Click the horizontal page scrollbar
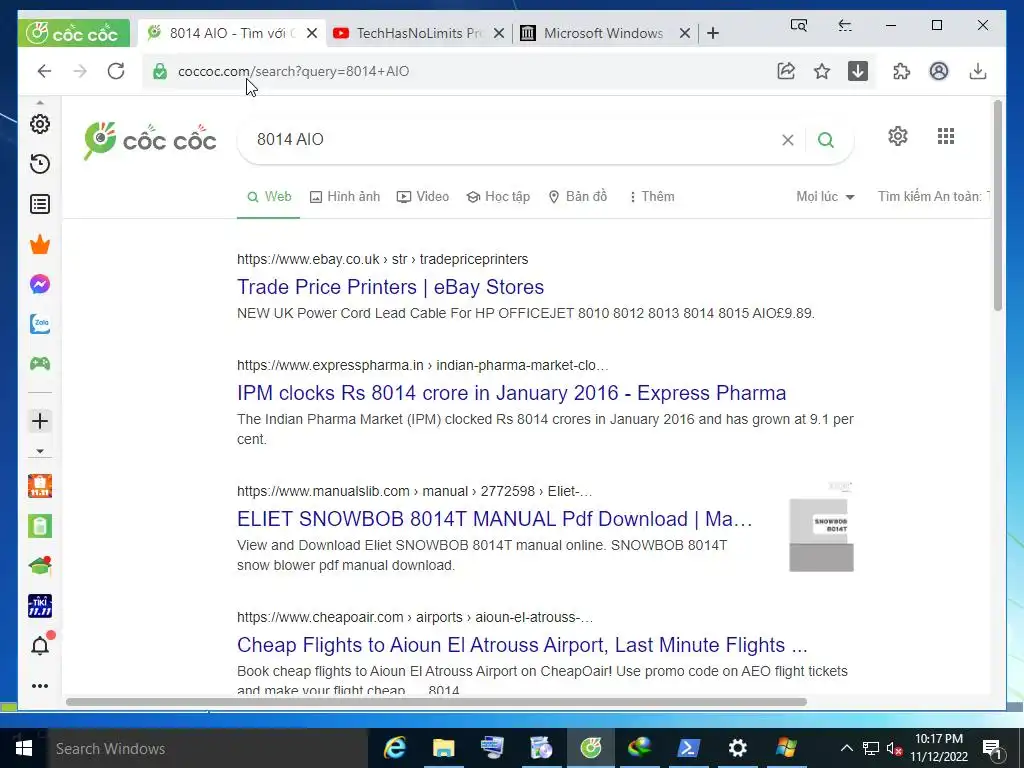1024x768 pixels. pyautogui.click(x=436, y=702)
